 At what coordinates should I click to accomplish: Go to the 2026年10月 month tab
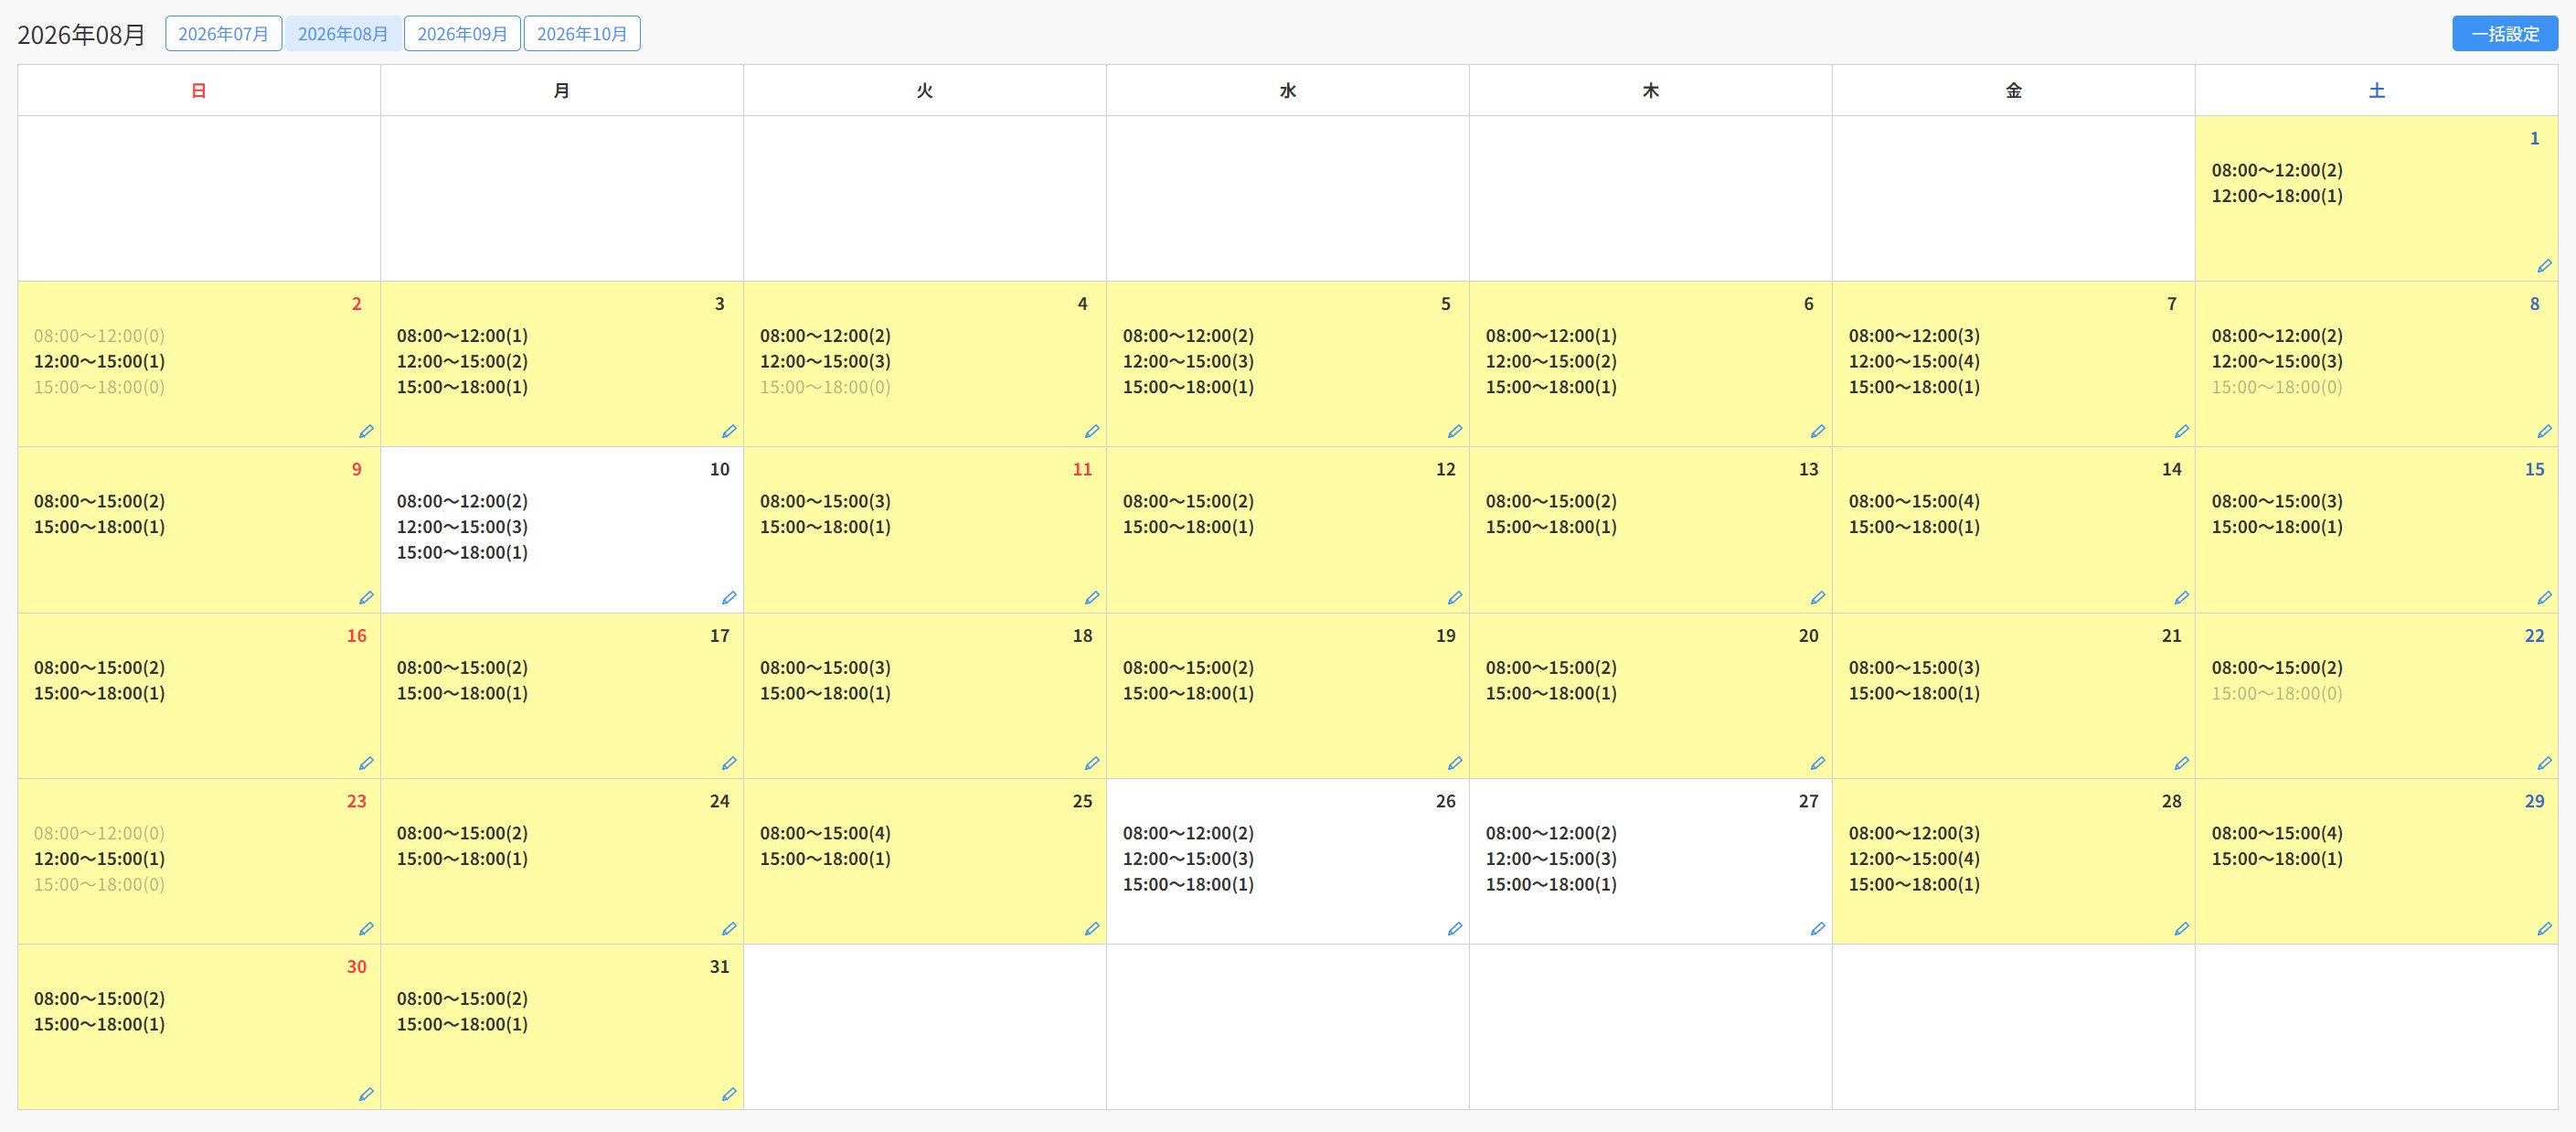coord(582,34)
